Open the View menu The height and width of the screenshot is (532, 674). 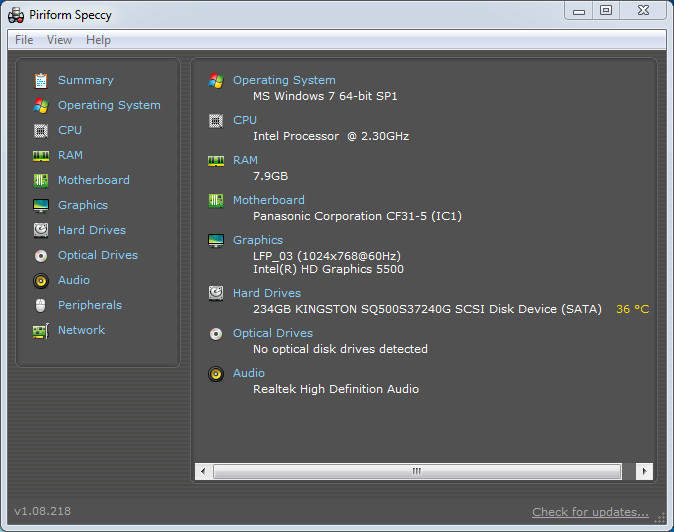point(59,40)
